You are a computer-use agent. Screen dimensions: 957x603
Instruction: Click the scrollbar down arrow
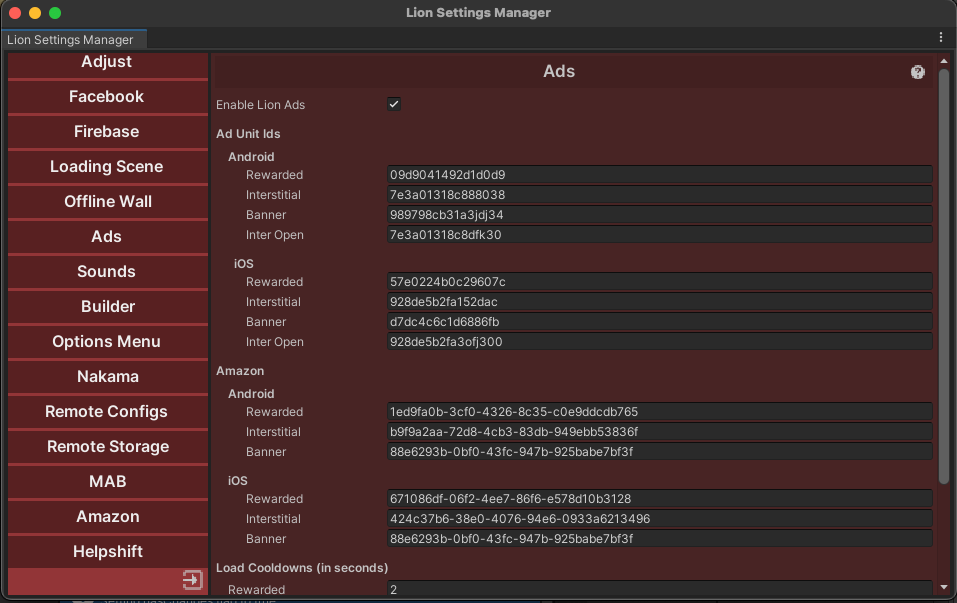(944, 587)
